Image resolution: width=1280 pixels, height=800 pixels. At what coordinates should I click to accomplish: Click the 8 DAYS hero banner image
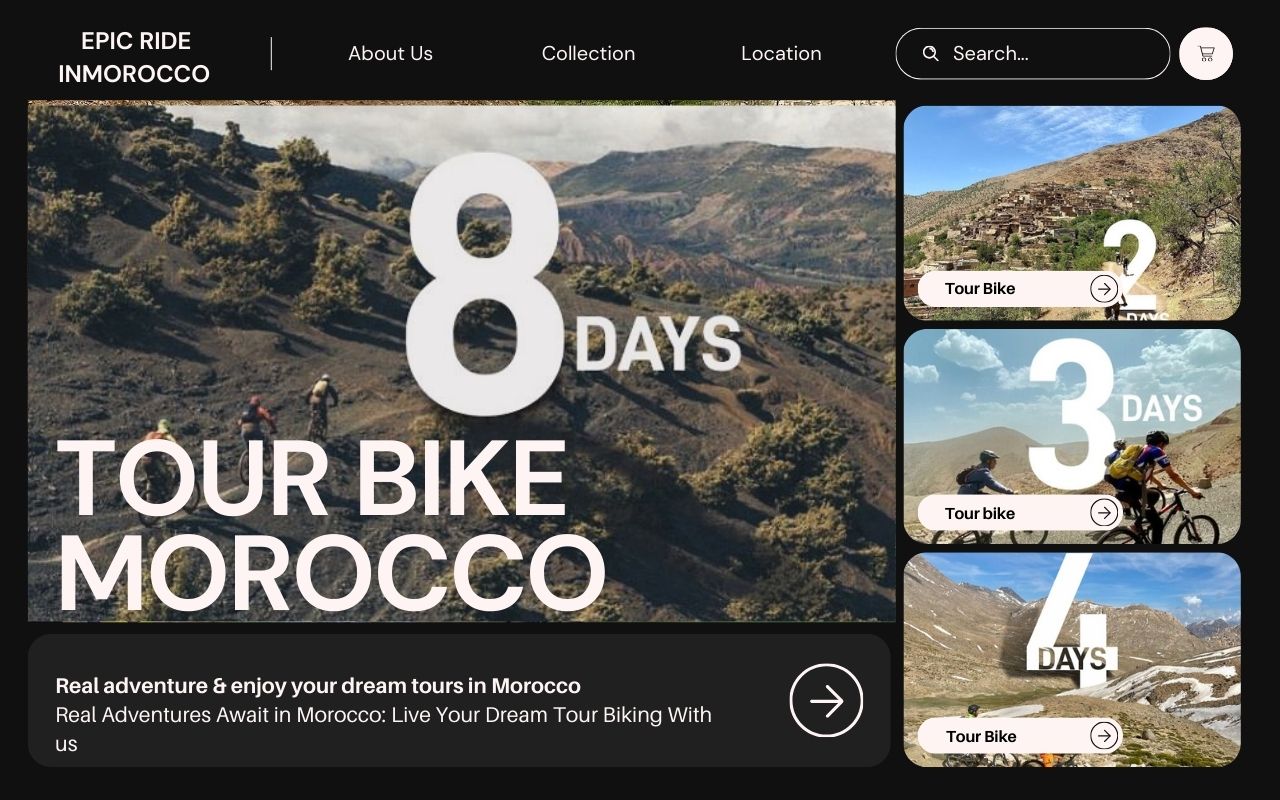coord(700,250)
